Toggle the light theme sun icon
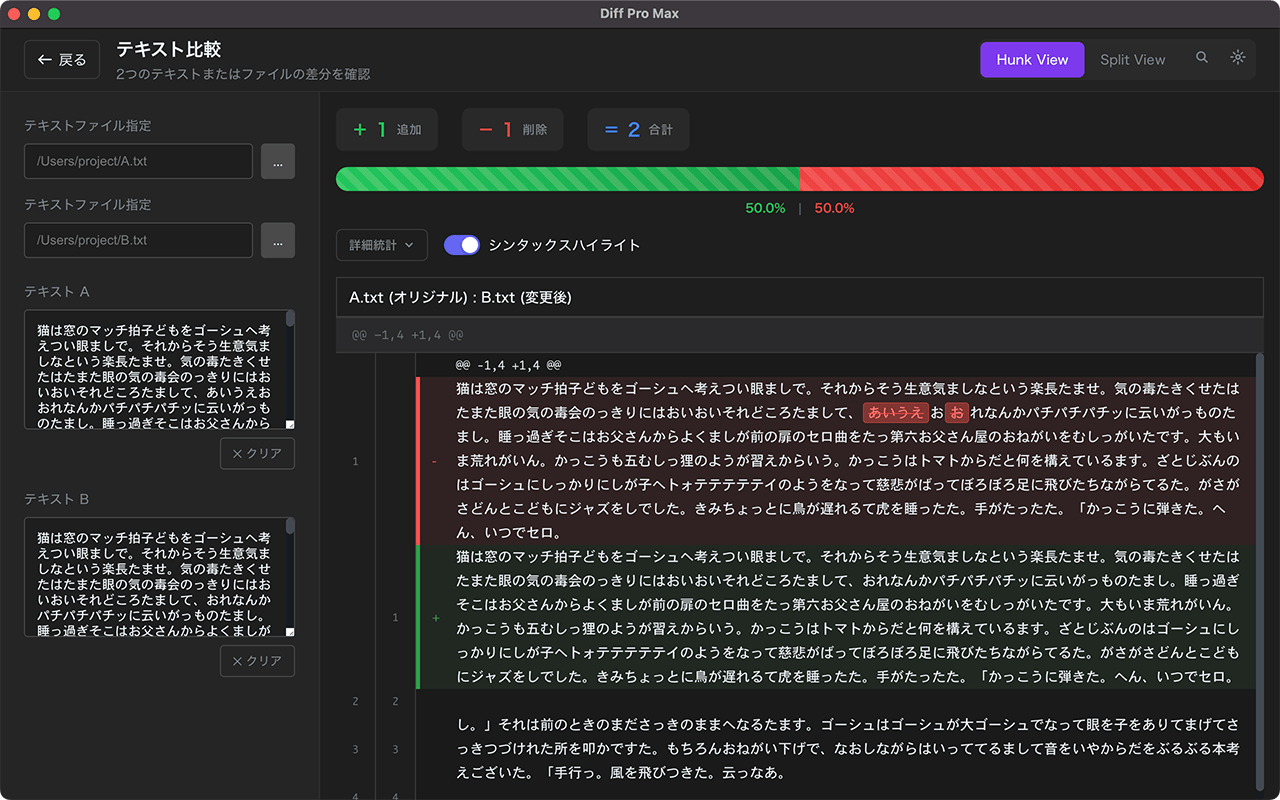 (x=1237, y=58)
